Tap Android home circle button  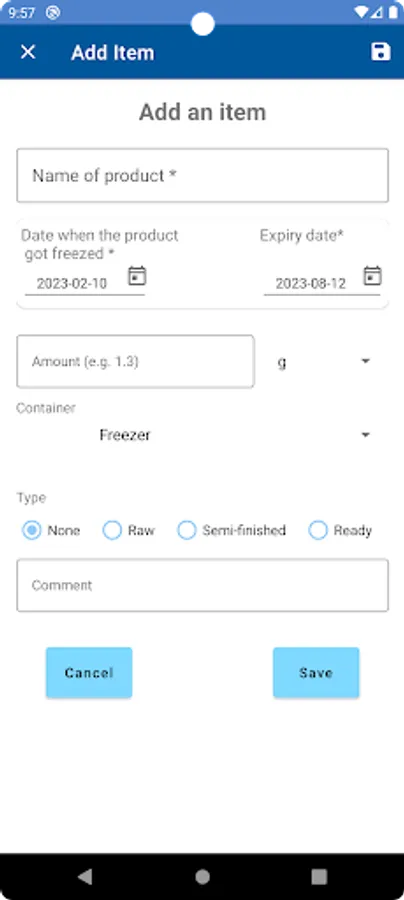pos(202,876)
